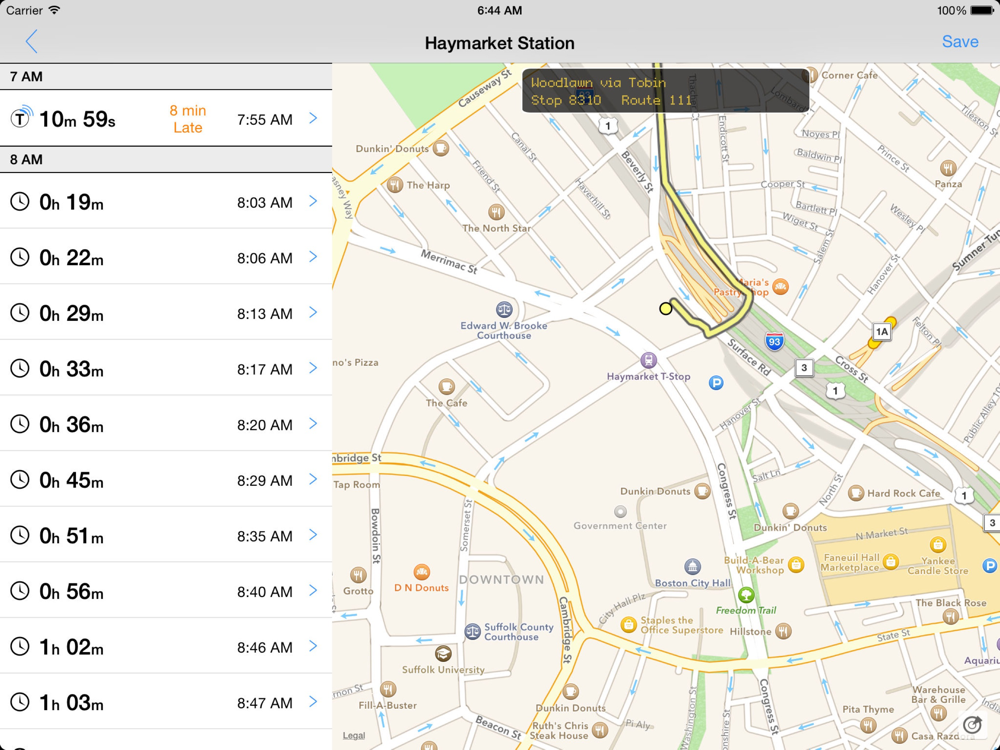Save the Haymarket Station stop
This screenshot has width=1000, height=750.
point(960,42)
